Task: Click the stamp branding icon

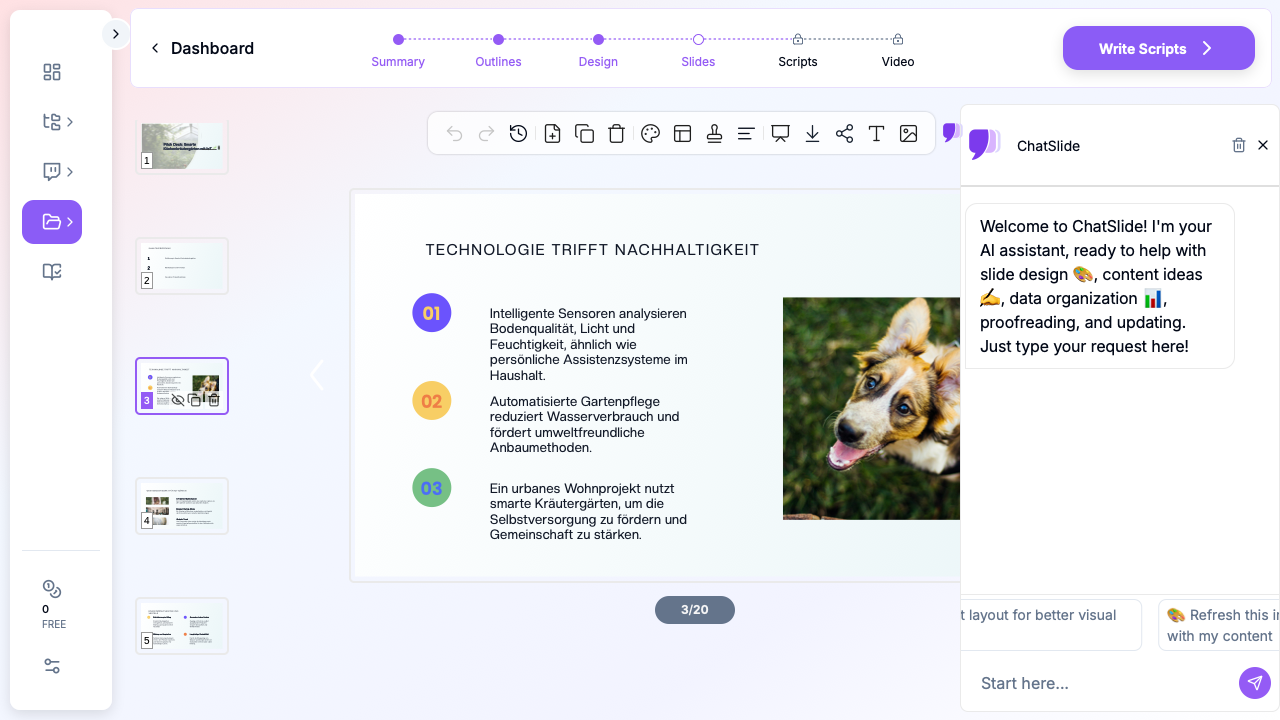Action: point(714,134)
